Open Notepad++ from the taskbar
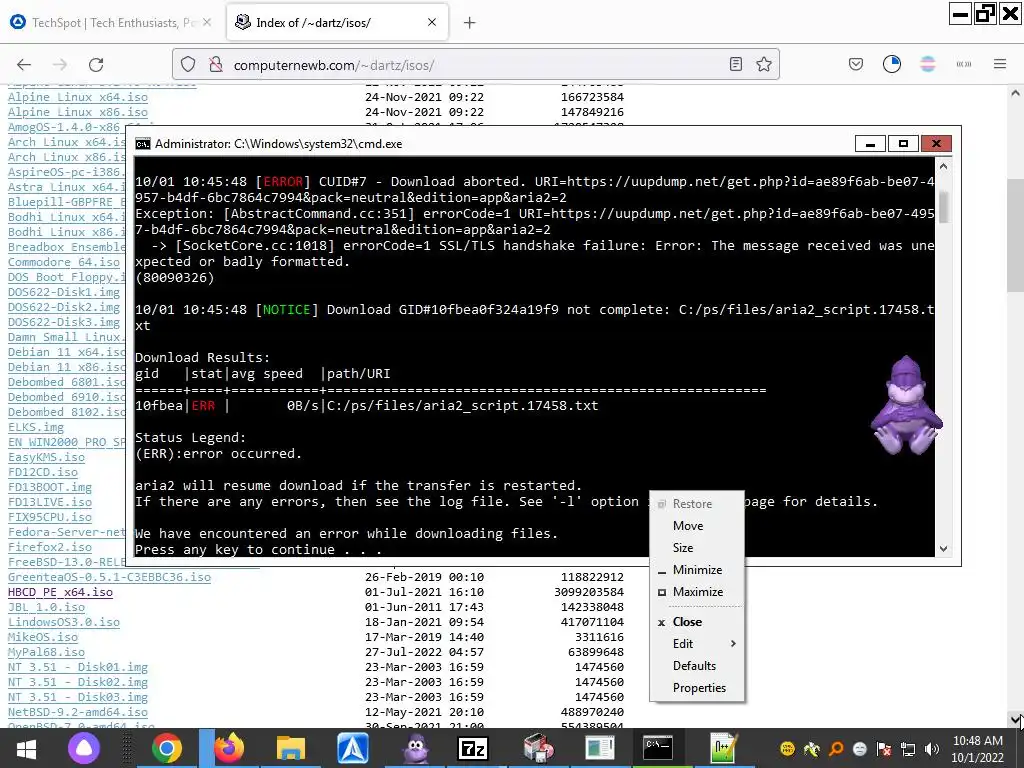The height and width of the screenshot is (768, 1024). pos(724,749)
